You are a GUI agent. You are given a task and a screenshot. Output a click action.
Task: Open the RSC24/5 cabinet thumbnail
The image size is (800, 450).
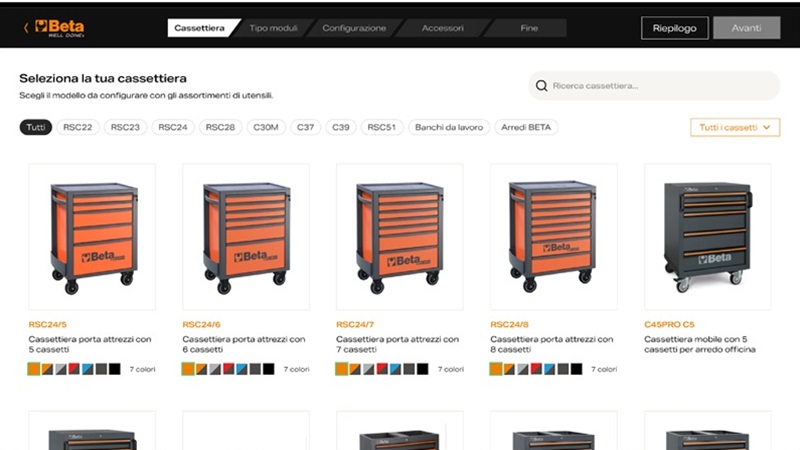tap(92, 237)
